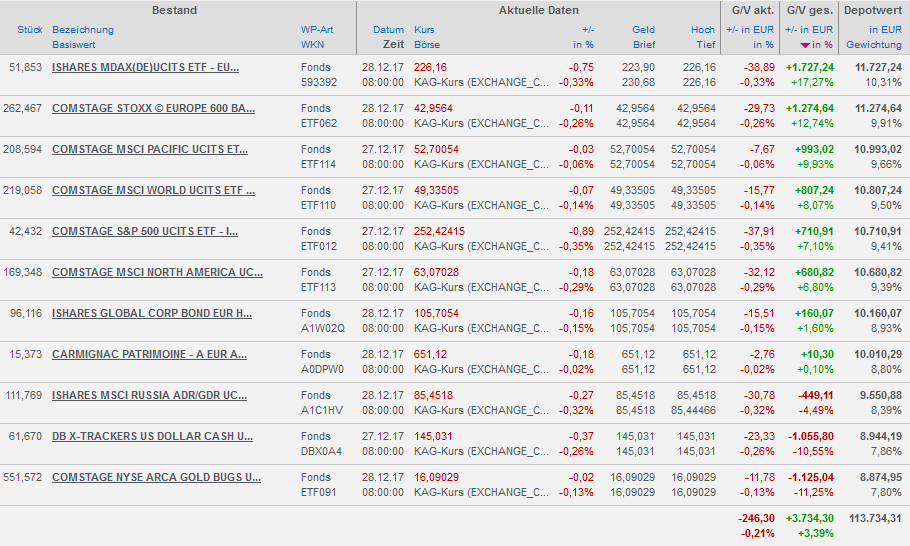This screenshot has height=546, width=910.
Task: Click quantity 51,853
Action: (26, 67)
